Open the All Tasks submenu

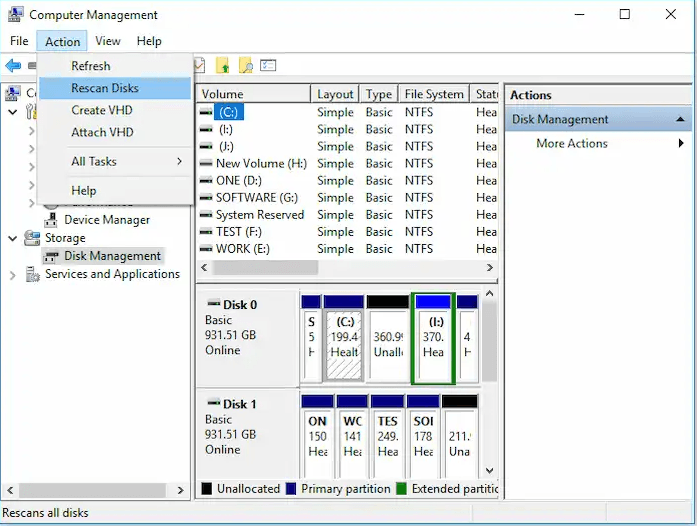click(x=95, y=161)
